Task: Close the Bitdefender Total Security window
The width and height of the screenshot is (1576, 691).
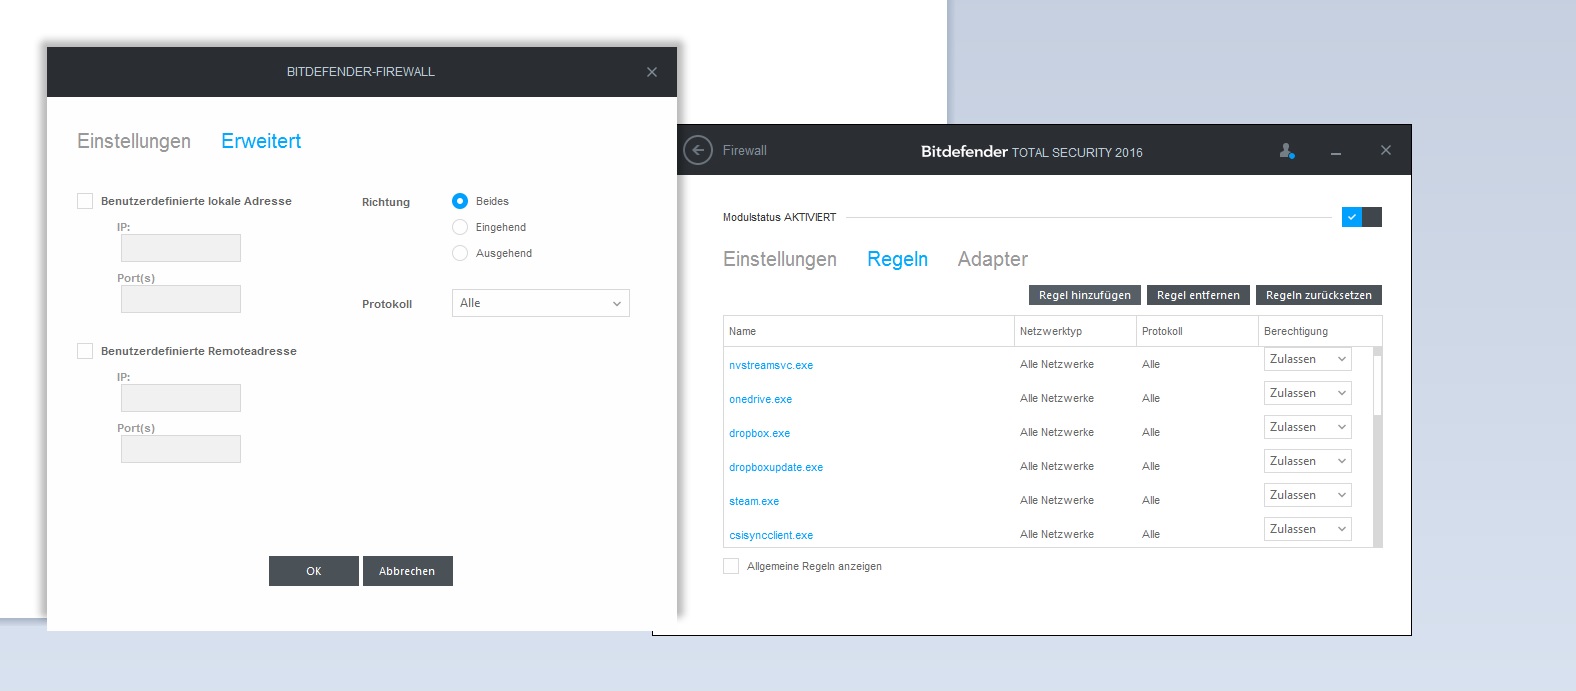Action: 1385,150
